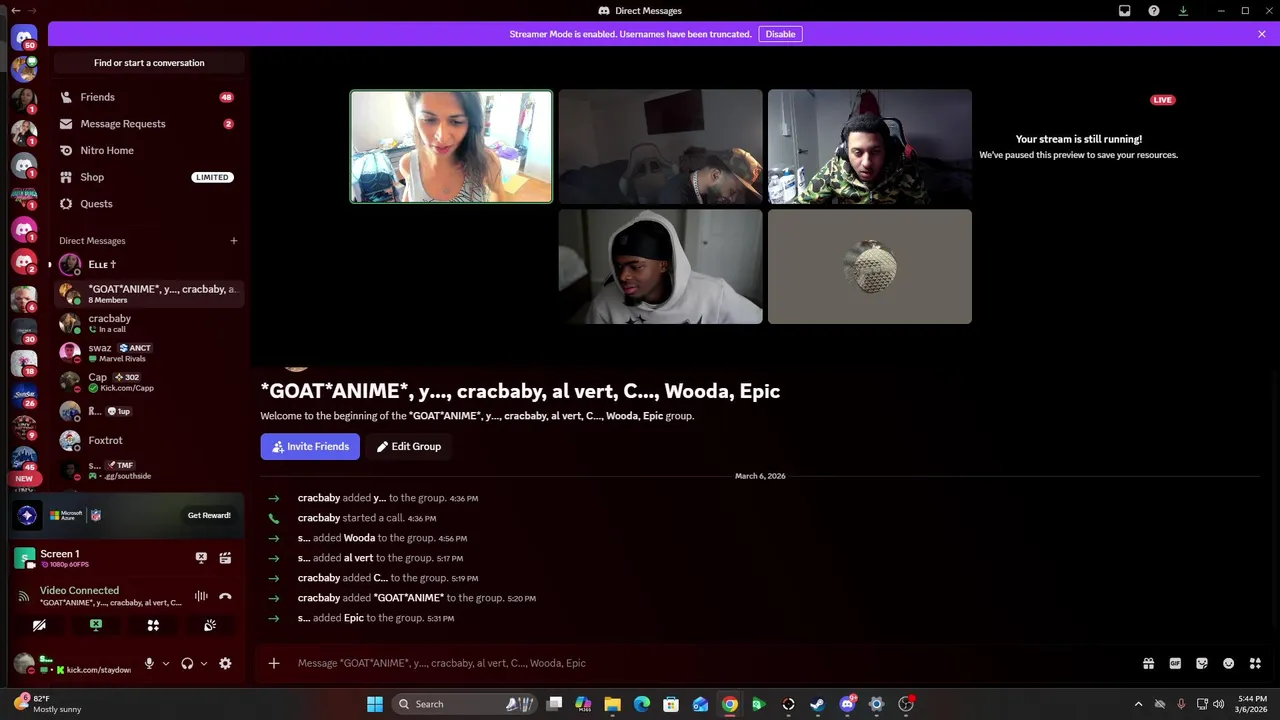Open Foxtrot direct message
1280x720 pixels.
[148, 440]
